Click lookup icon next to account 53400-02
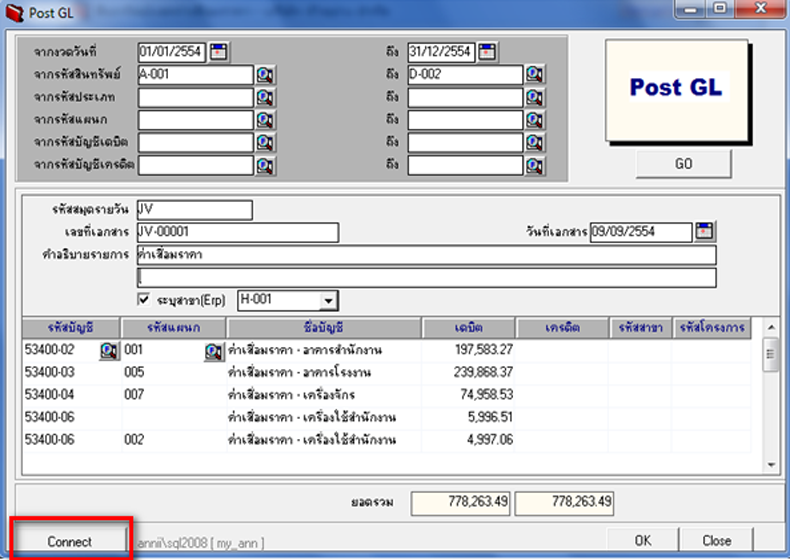The width and height of the screenshot is (790, 560). click(109, 350)
